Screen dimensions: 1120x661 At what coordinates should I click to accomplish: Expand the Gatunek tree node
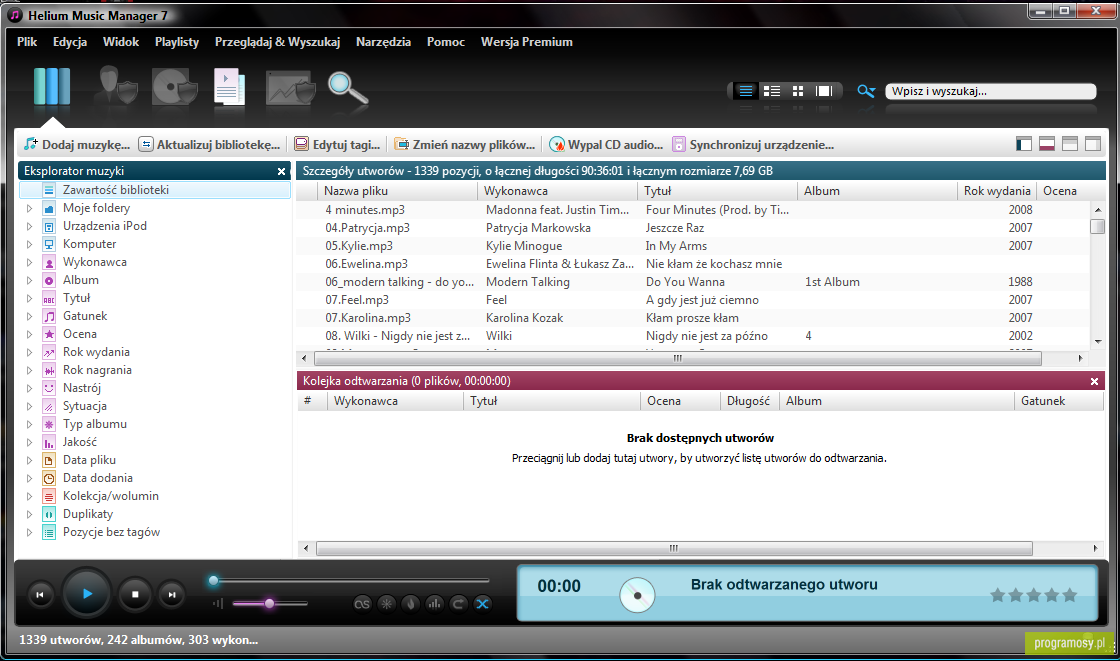click(29, 316)
